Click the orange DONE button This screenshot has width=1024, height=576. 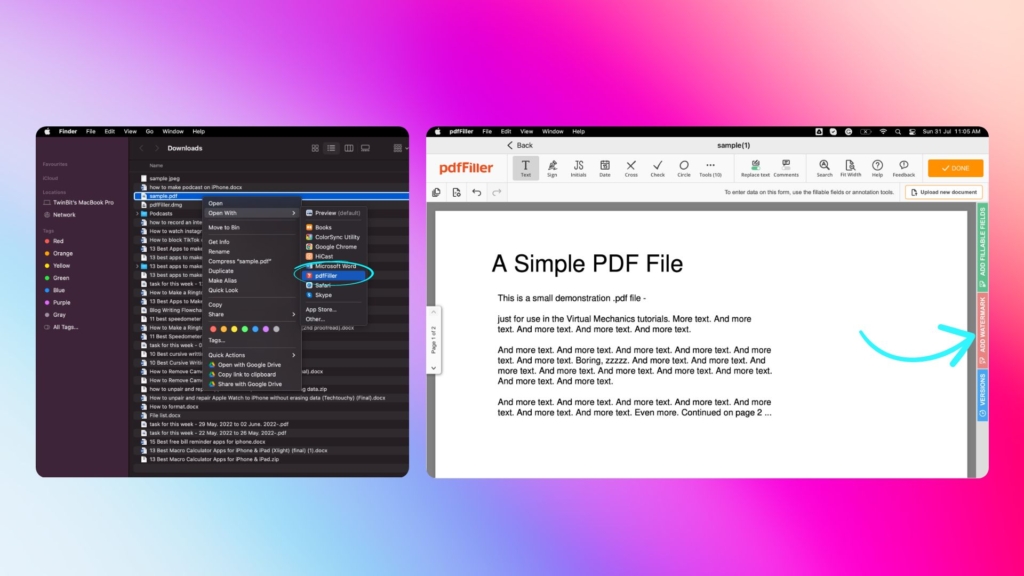coord(955,168)
